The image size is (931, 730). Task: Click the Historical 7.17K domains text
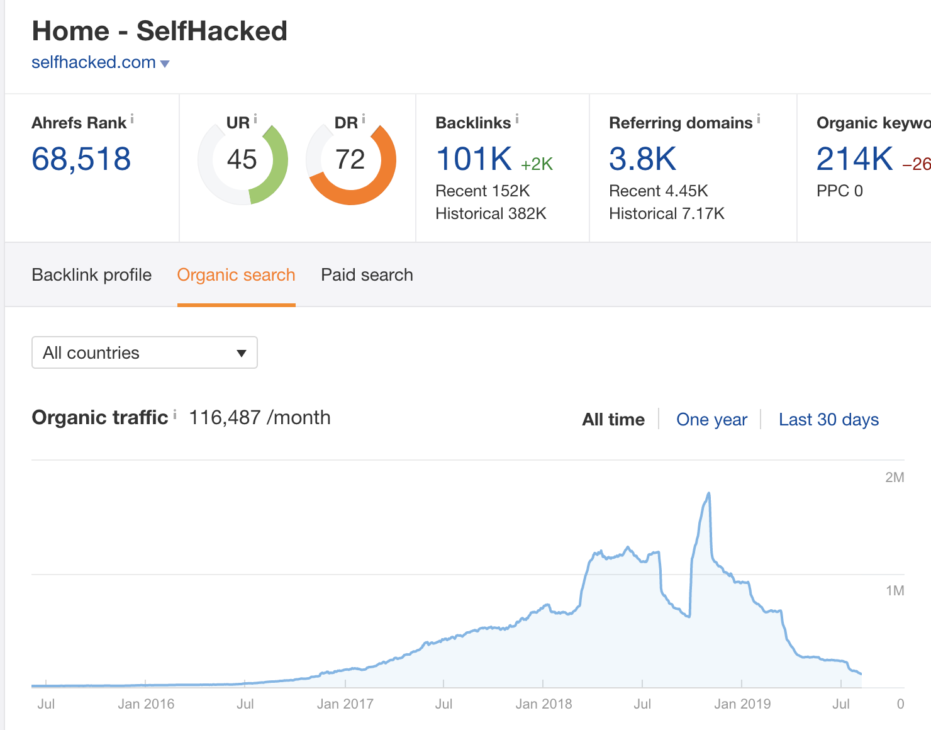point(667,213)
